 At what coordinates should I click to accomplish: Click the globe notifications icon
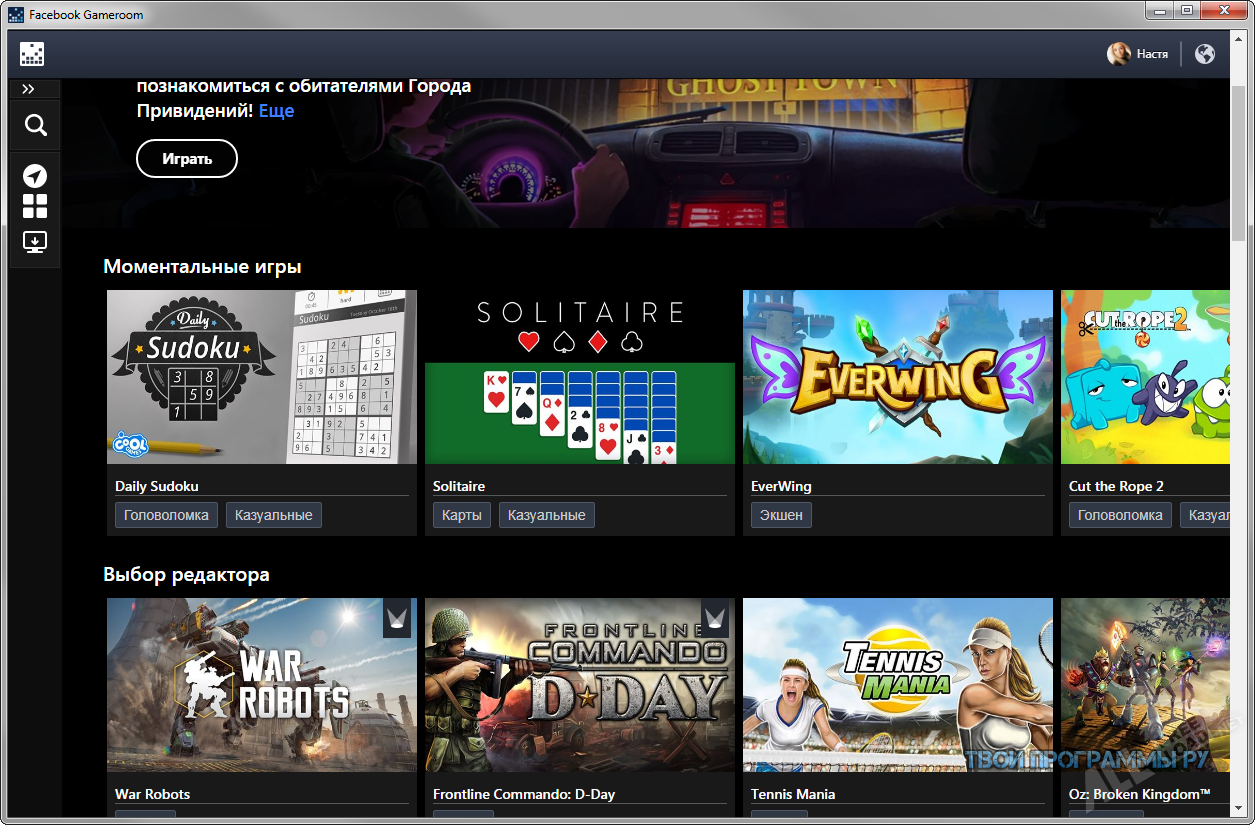click(x=1205, y=54)
